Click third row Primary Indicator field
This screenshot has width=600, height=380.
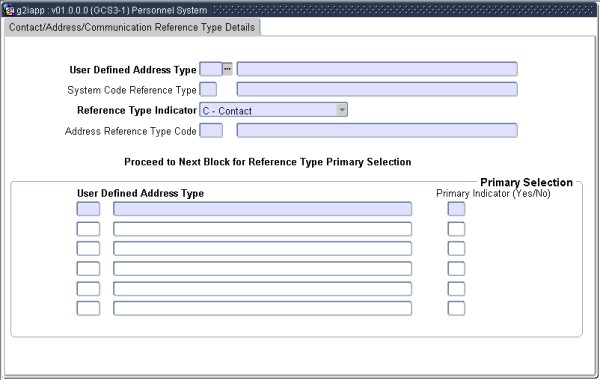[457, 248]
